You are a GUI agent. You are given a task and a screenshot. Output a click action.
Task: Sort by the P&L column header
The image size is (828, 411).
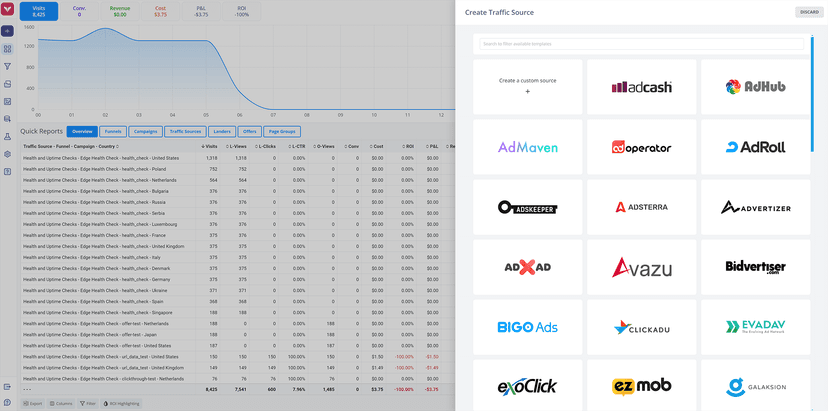[431, 146]
